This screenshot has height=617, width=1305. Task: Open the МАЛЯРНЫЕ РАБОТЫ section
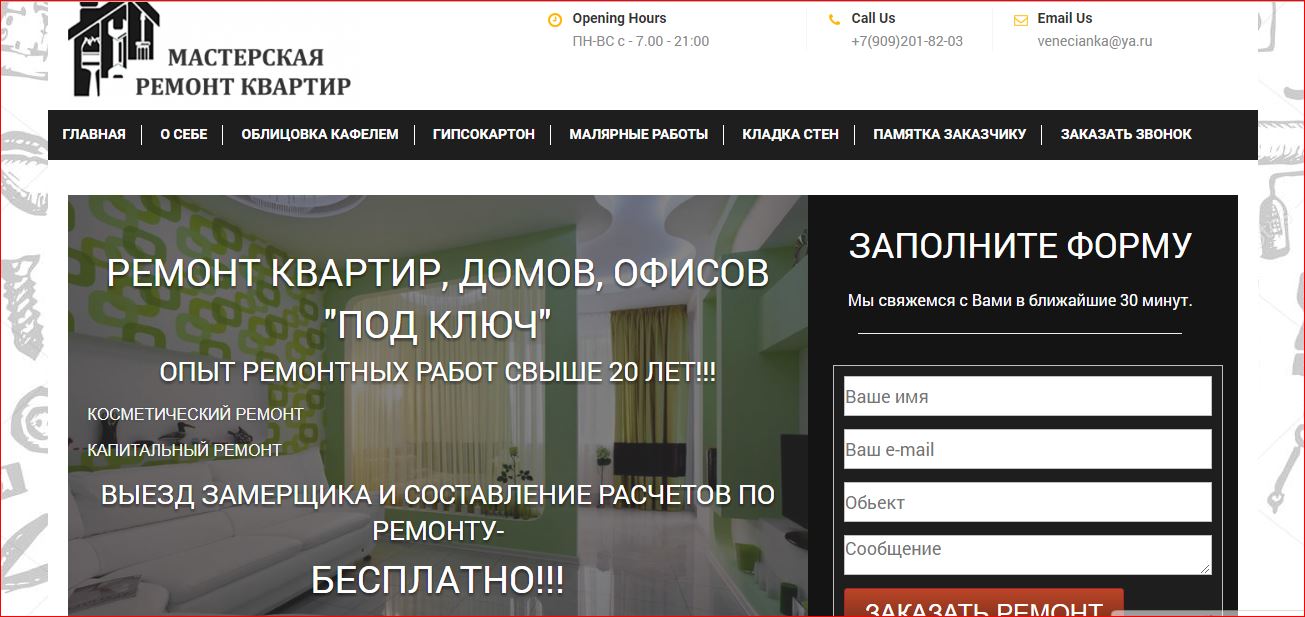click(x=639, y=134)
